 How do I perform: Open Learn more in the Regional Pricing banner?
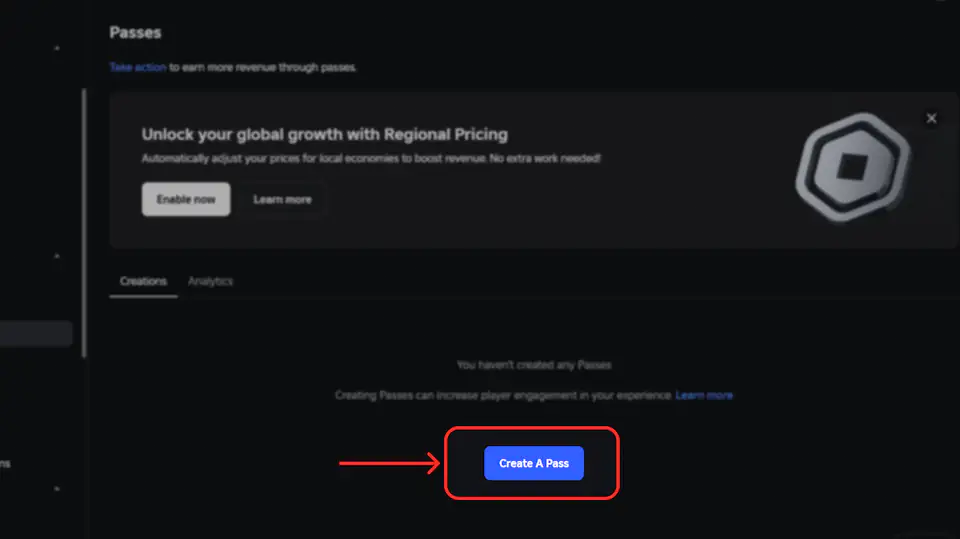[282, 199]
